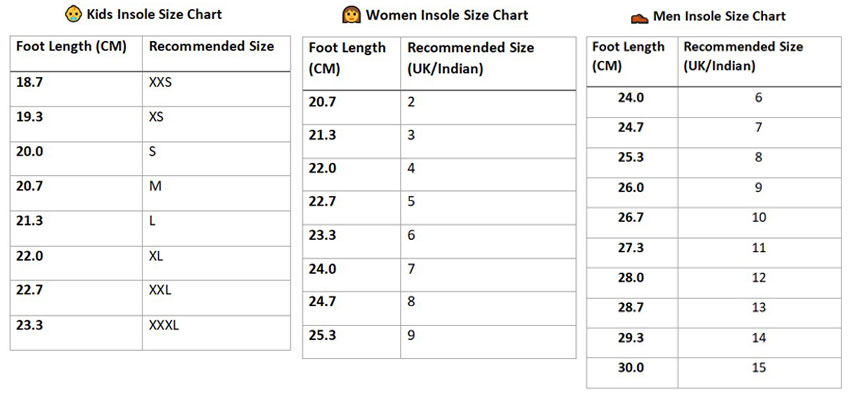Click men's recommended size 6 cell
Image resolution: width=850 pixels, height=400 pixels.
[758, 98]
